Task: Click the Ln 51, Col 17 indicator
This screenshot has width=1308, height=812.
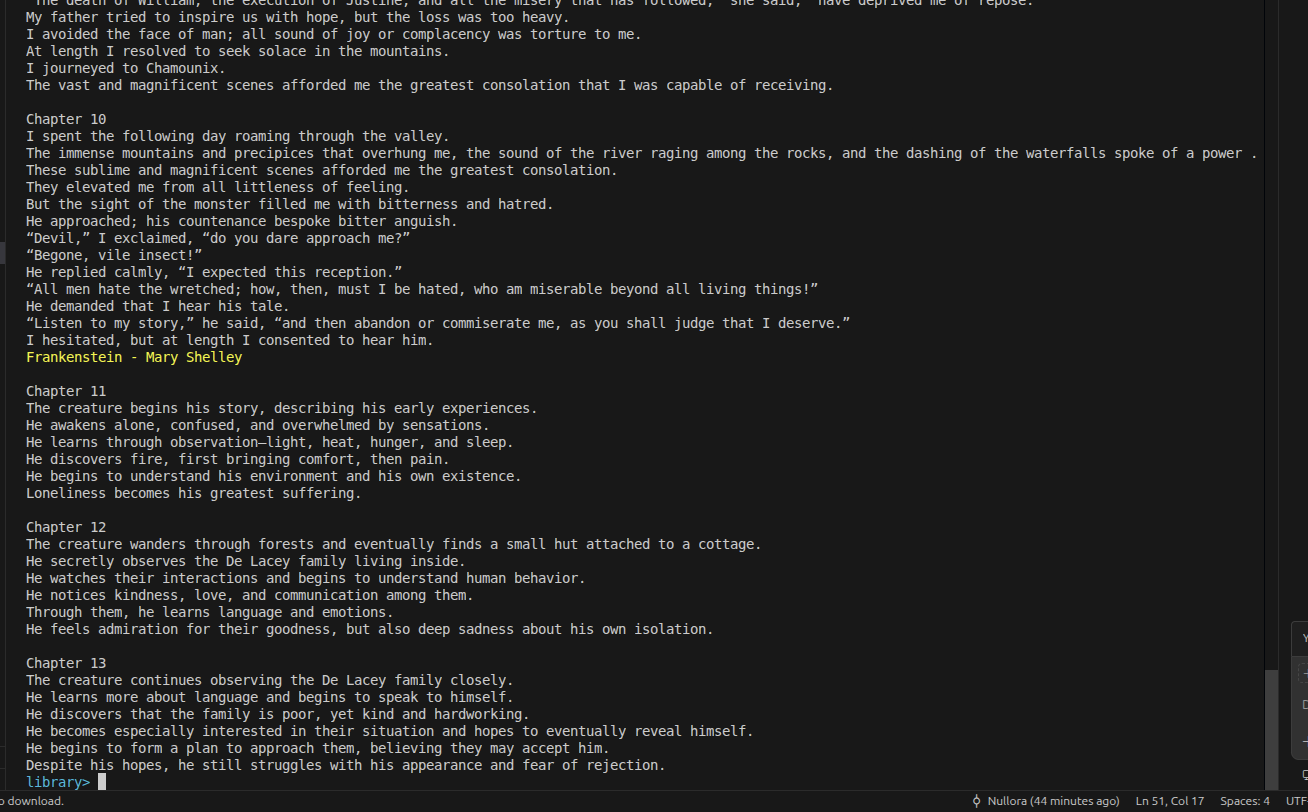Action: click(x=1169, y=801)
